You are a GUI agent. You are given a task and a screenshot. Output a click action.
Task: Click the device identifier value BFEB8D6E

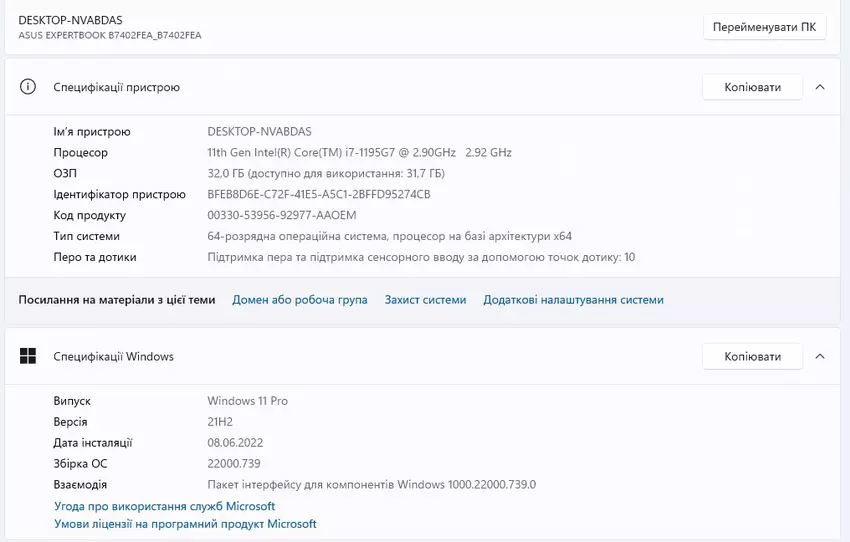click(x=318, y=194)
